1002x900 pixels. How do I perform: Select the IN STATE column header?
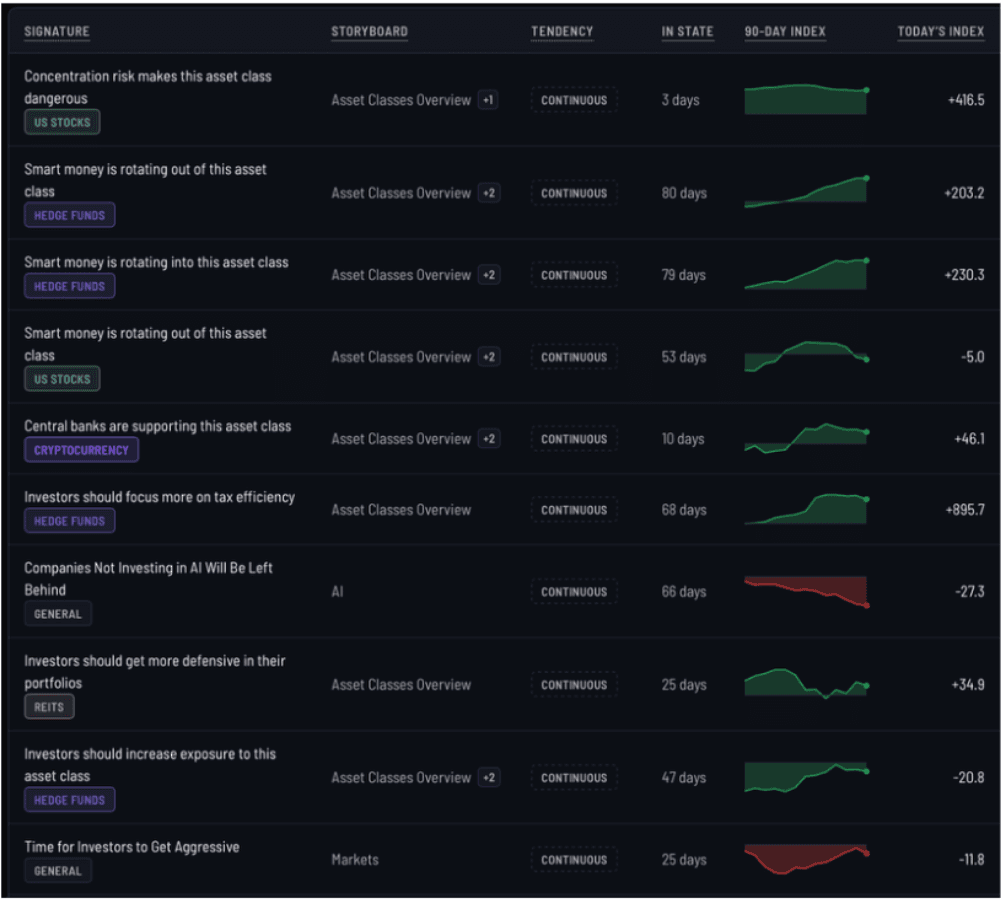tap(687, 31)
